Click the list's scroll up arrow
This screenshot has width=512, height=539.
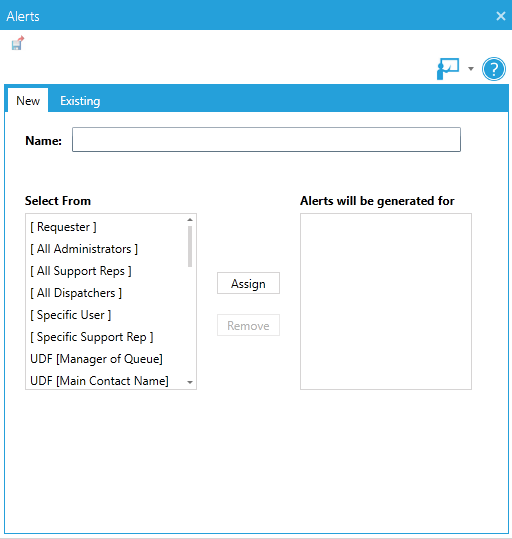[190, 220]
